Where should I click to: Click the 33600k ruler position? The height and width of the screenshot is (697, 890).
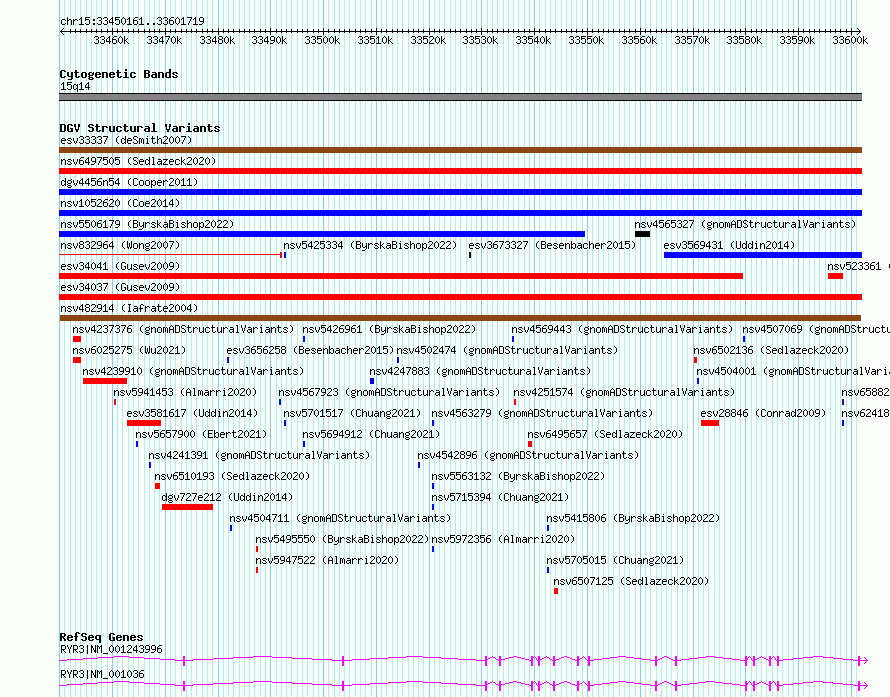(850, 40)
